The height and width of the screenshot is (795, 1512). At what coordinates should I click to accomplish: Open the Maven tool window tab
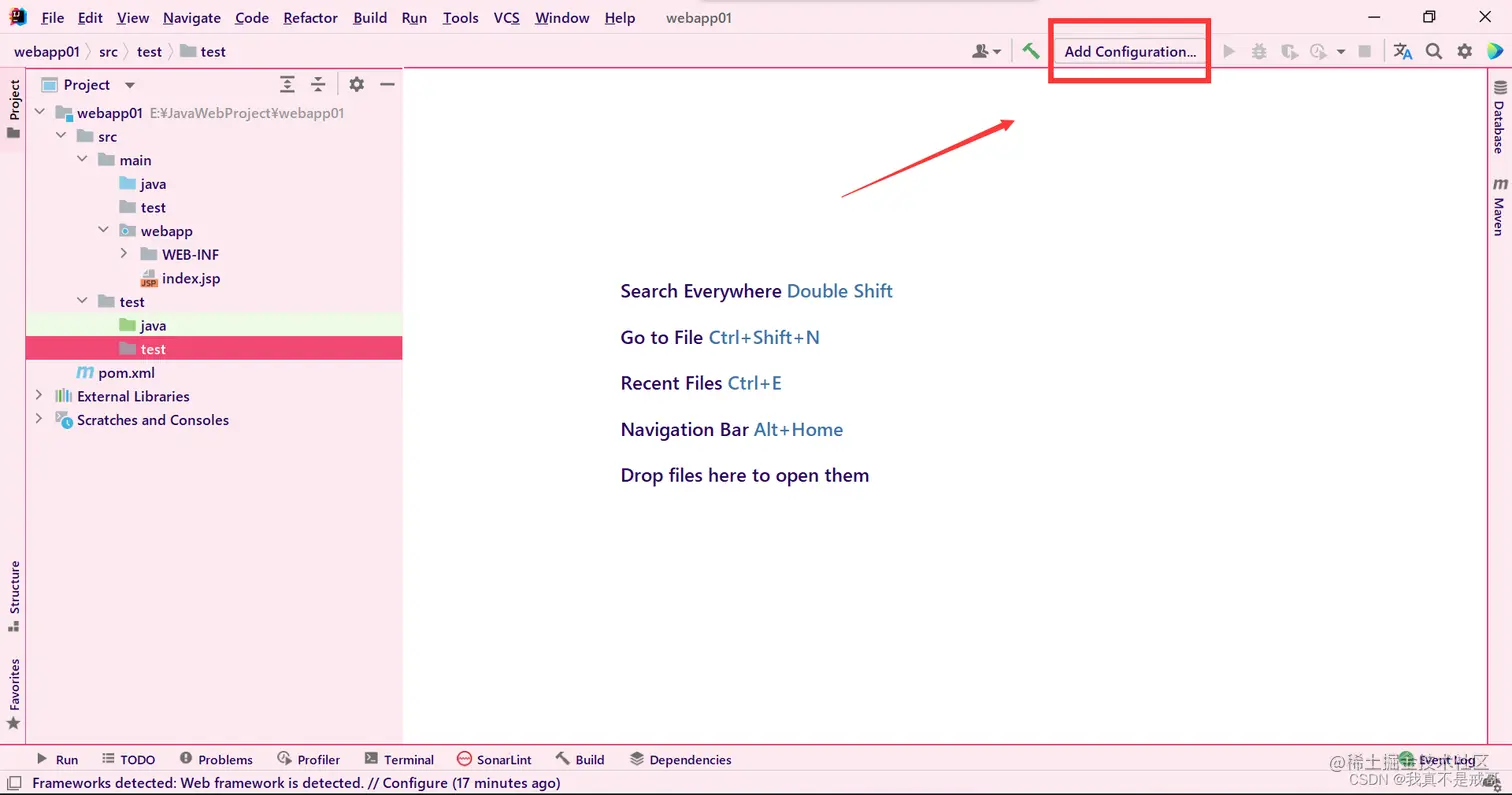[x=1499, y=207]
